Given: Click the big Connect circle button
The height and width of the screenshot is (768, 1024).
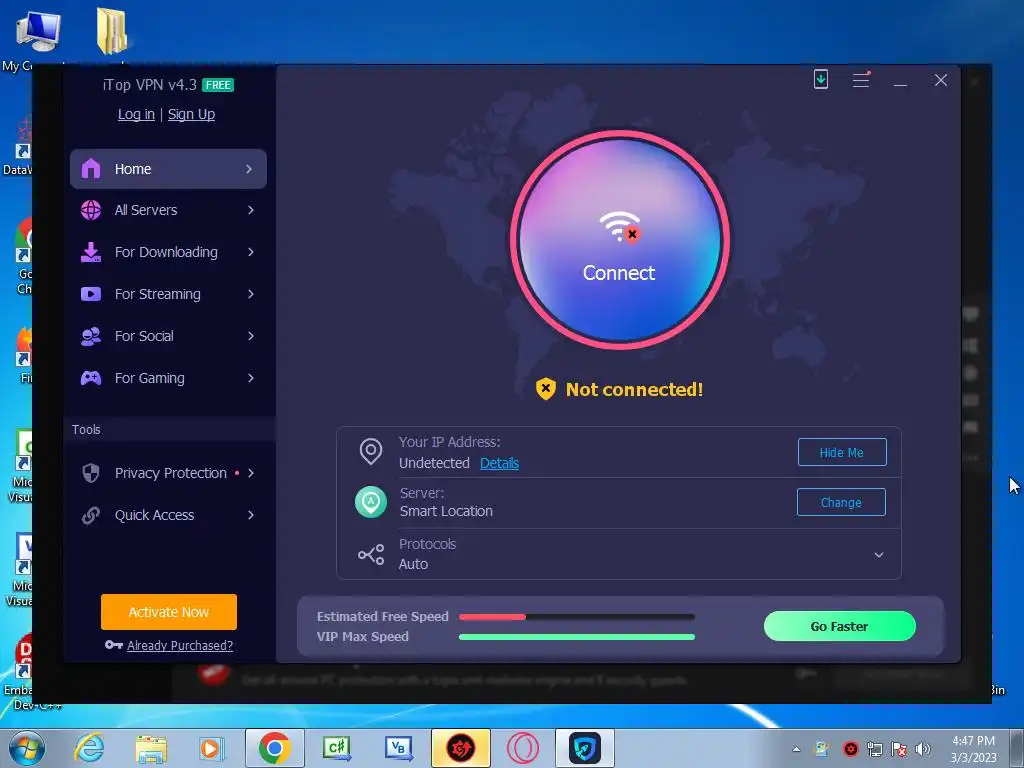Looking at the screenshot, I should (x=619, y=240).
